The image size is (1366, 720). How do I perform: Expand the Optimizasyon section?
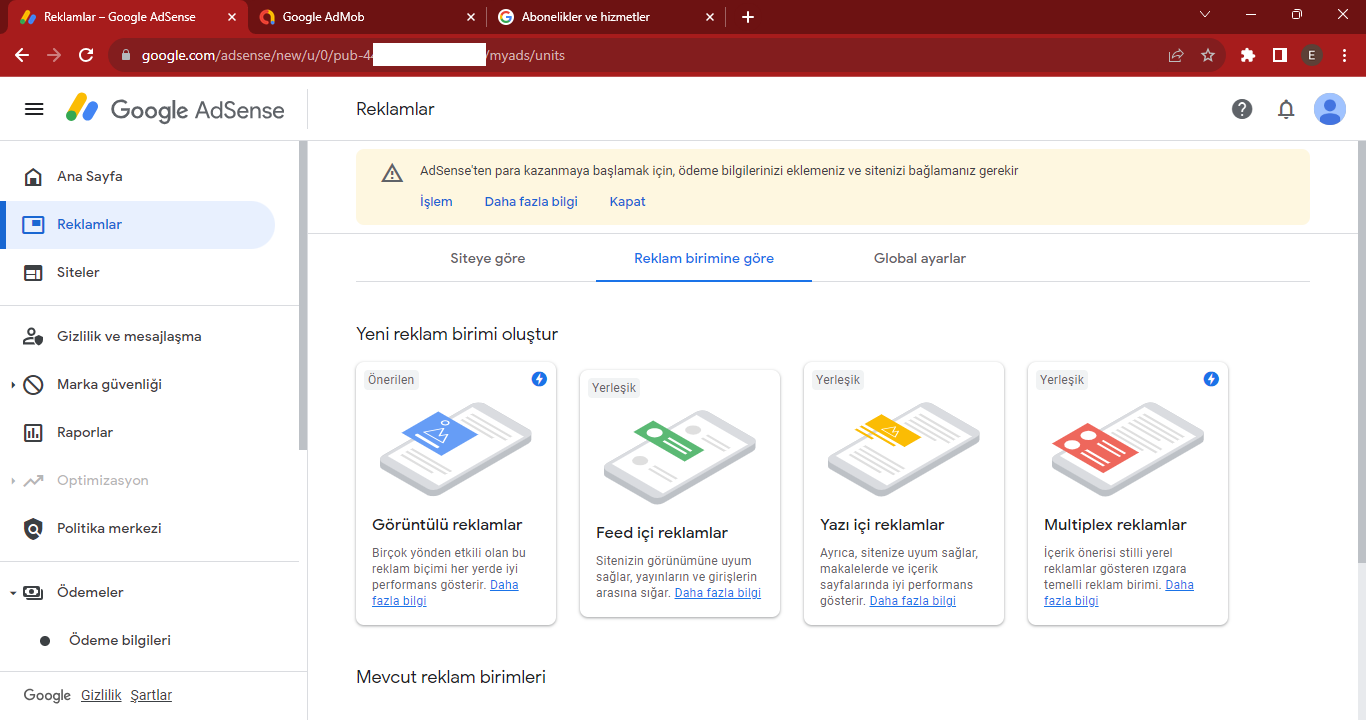[x=12, y=481]
